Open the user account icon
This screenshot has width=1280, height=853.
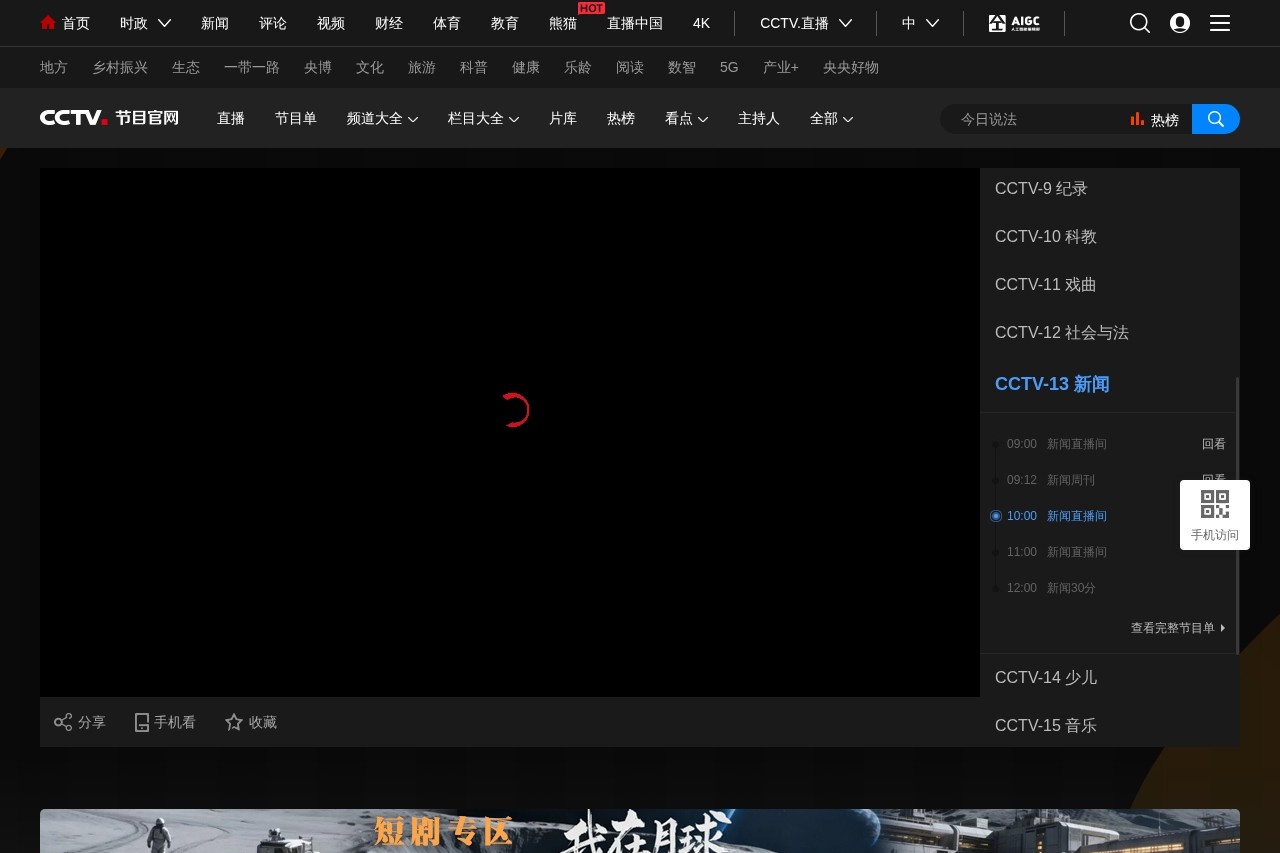point(1180,23)
